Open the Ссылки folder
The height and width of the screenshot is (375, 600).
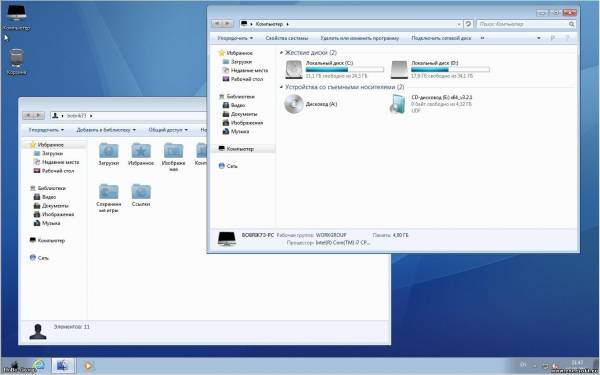141,191
